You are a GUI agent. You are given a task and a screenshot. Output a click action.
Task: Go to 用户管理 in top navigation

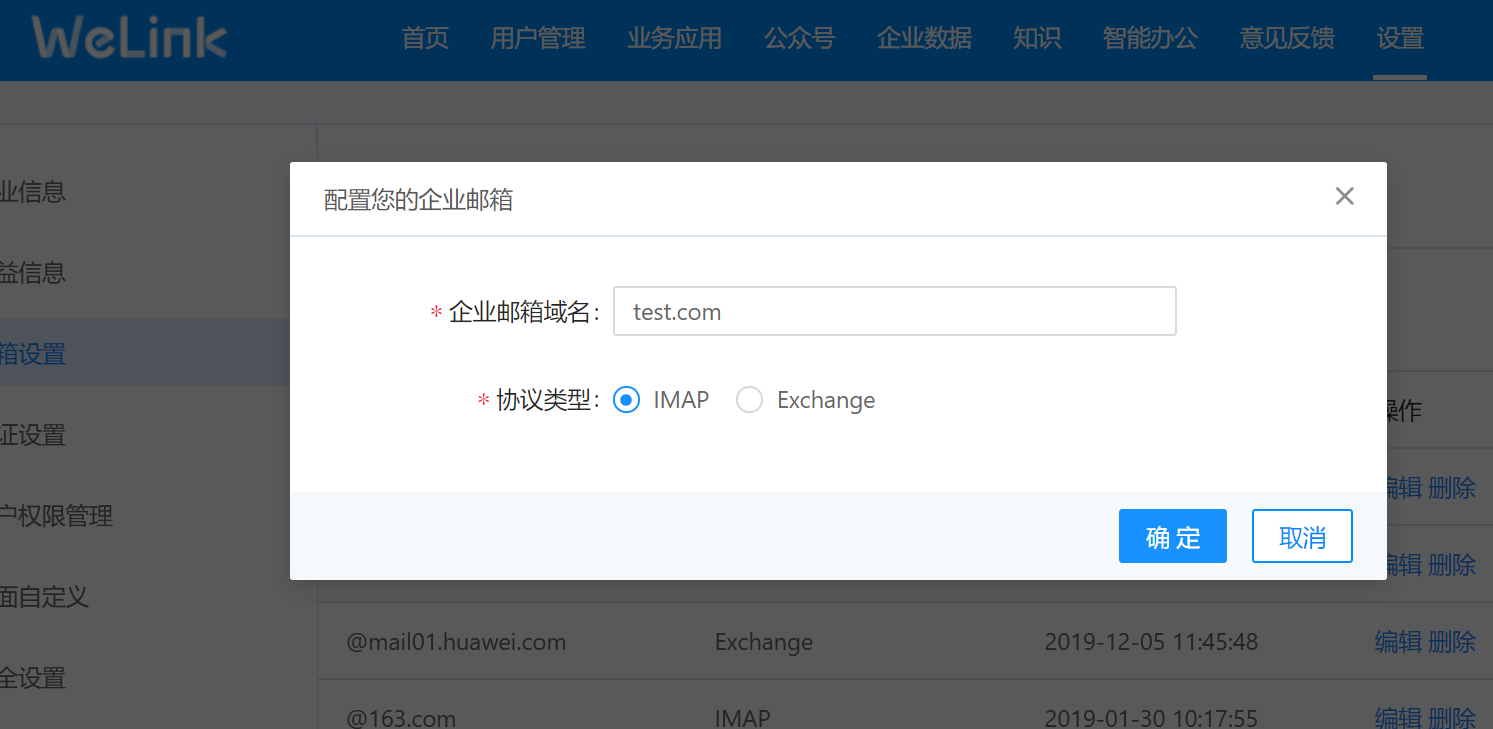coord(538,39)
